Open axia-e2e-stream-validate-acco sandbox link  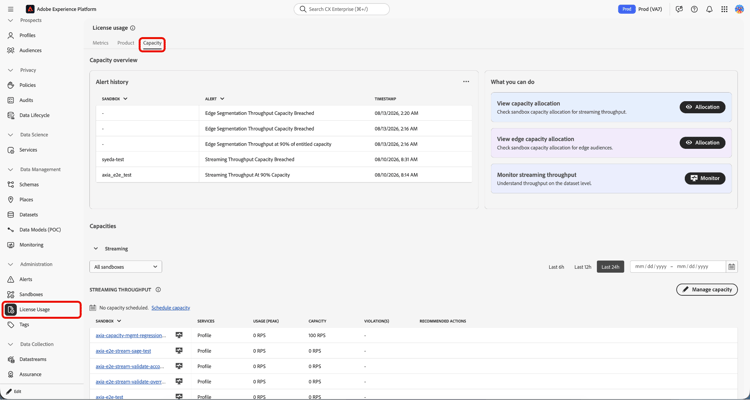(x=130, y=367)
